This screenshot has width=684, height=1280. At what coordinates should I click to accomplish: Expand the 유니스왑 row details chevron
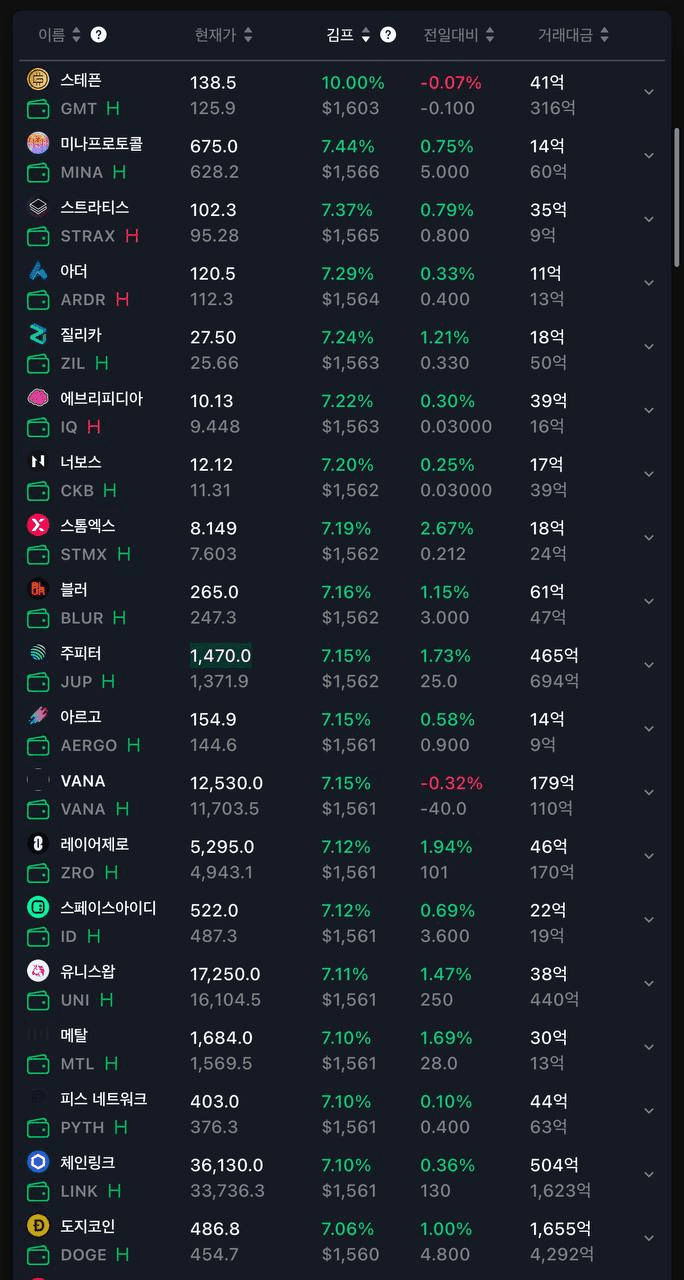649,983
